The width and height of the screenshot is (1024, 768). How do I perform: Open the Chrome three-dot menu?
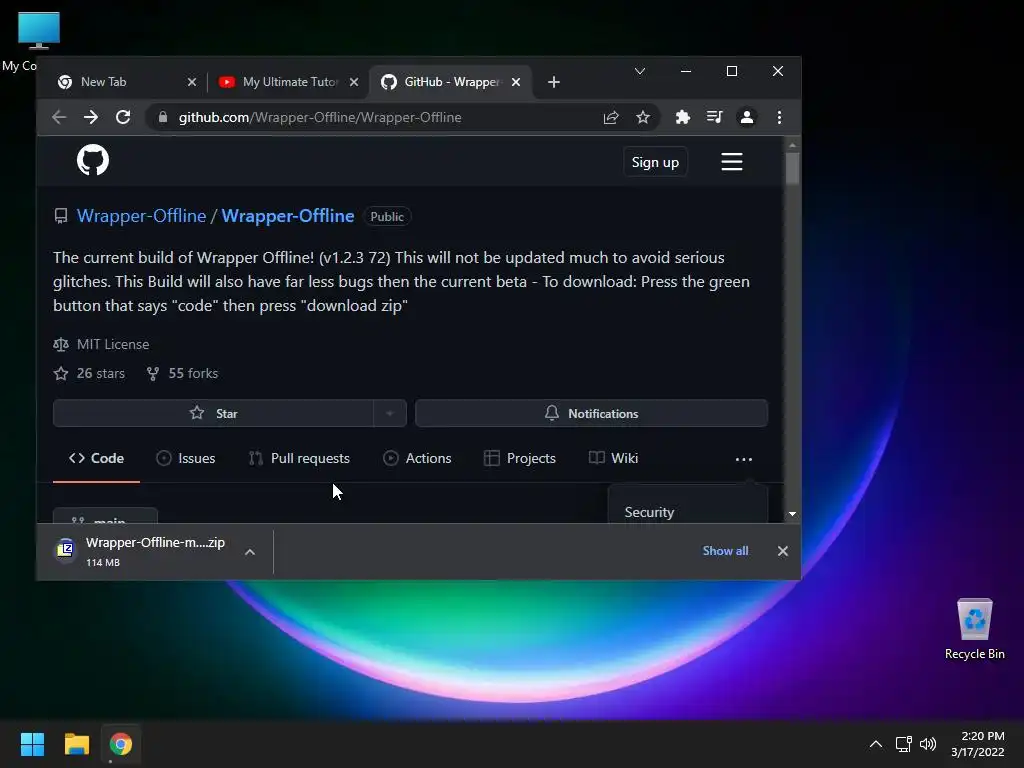click(779, 118)
